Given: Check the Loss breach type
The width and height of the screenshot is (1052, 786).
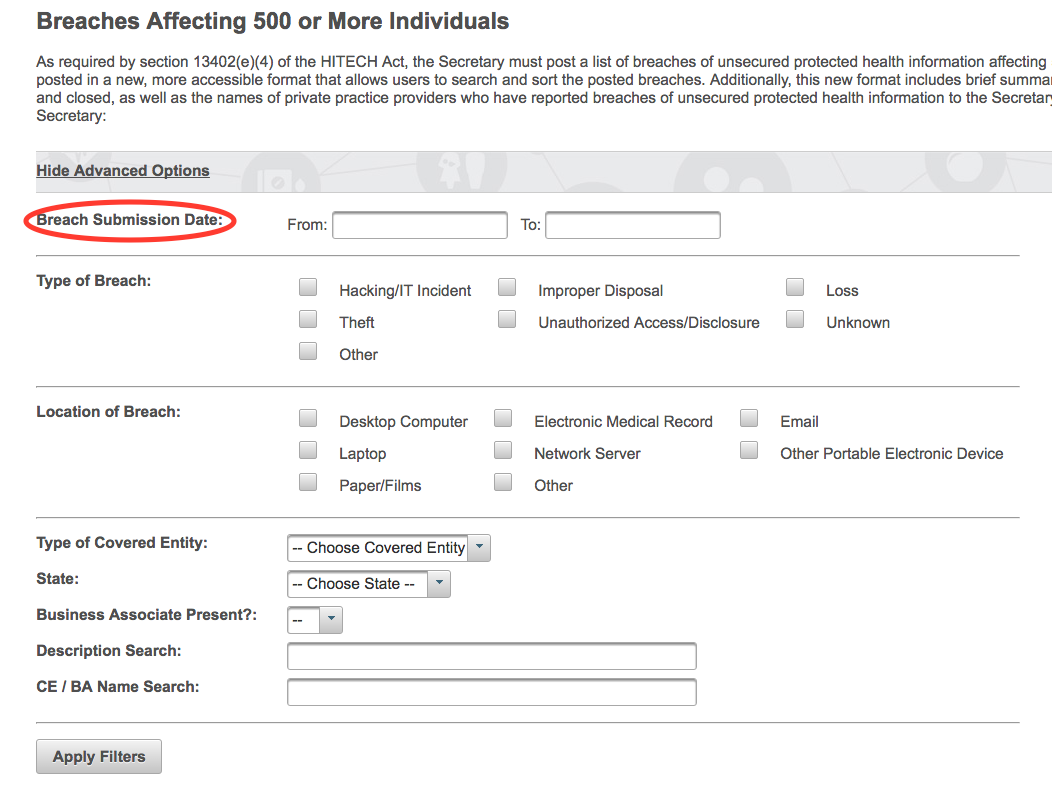Looking at the screenshot, I should [795, 287].
